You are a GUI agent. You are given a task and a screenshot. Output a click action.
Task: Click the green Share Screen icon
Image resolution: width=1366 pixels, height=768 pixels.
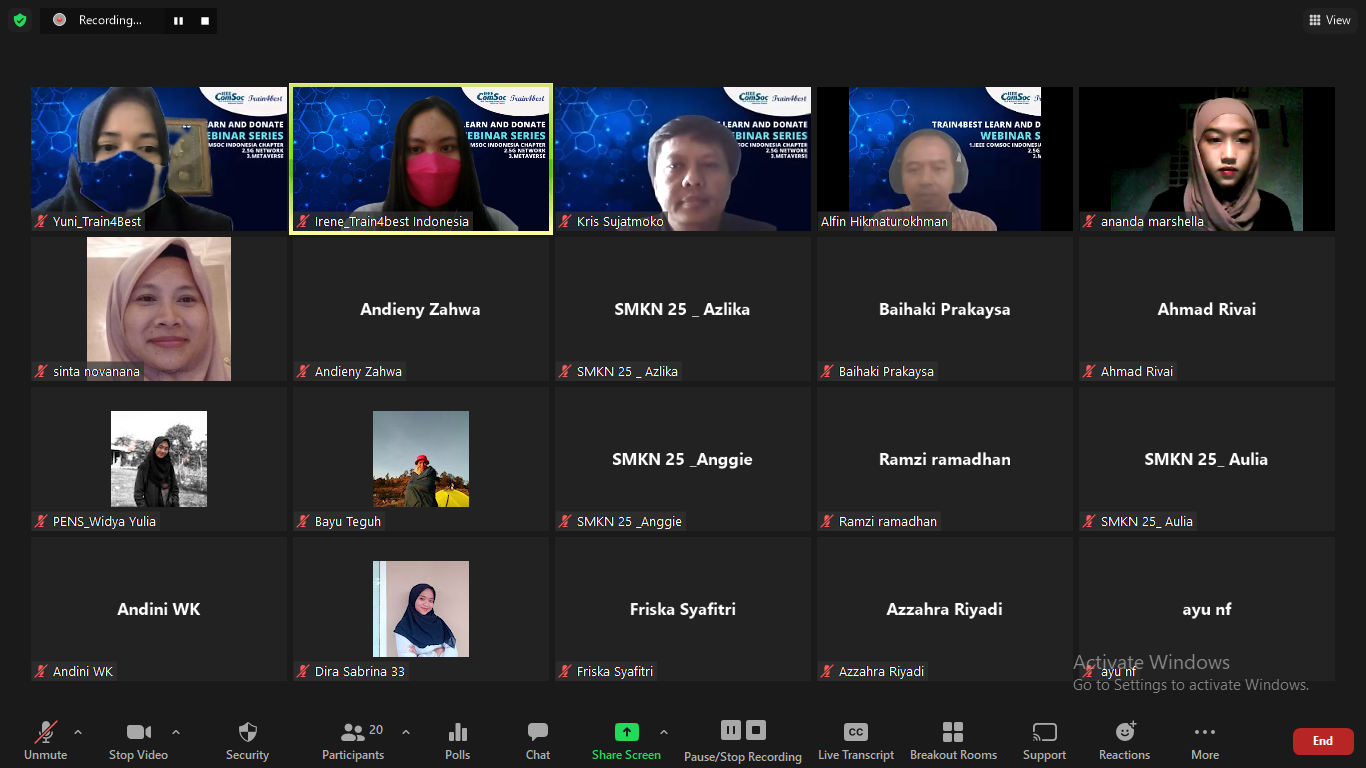point(626,732)
